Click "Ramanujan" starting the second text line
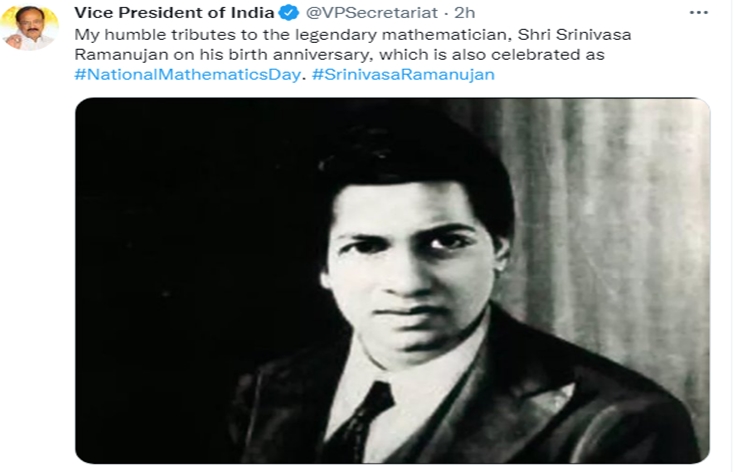The width and height of the screenshot is (750, 472). click(111, 55)
